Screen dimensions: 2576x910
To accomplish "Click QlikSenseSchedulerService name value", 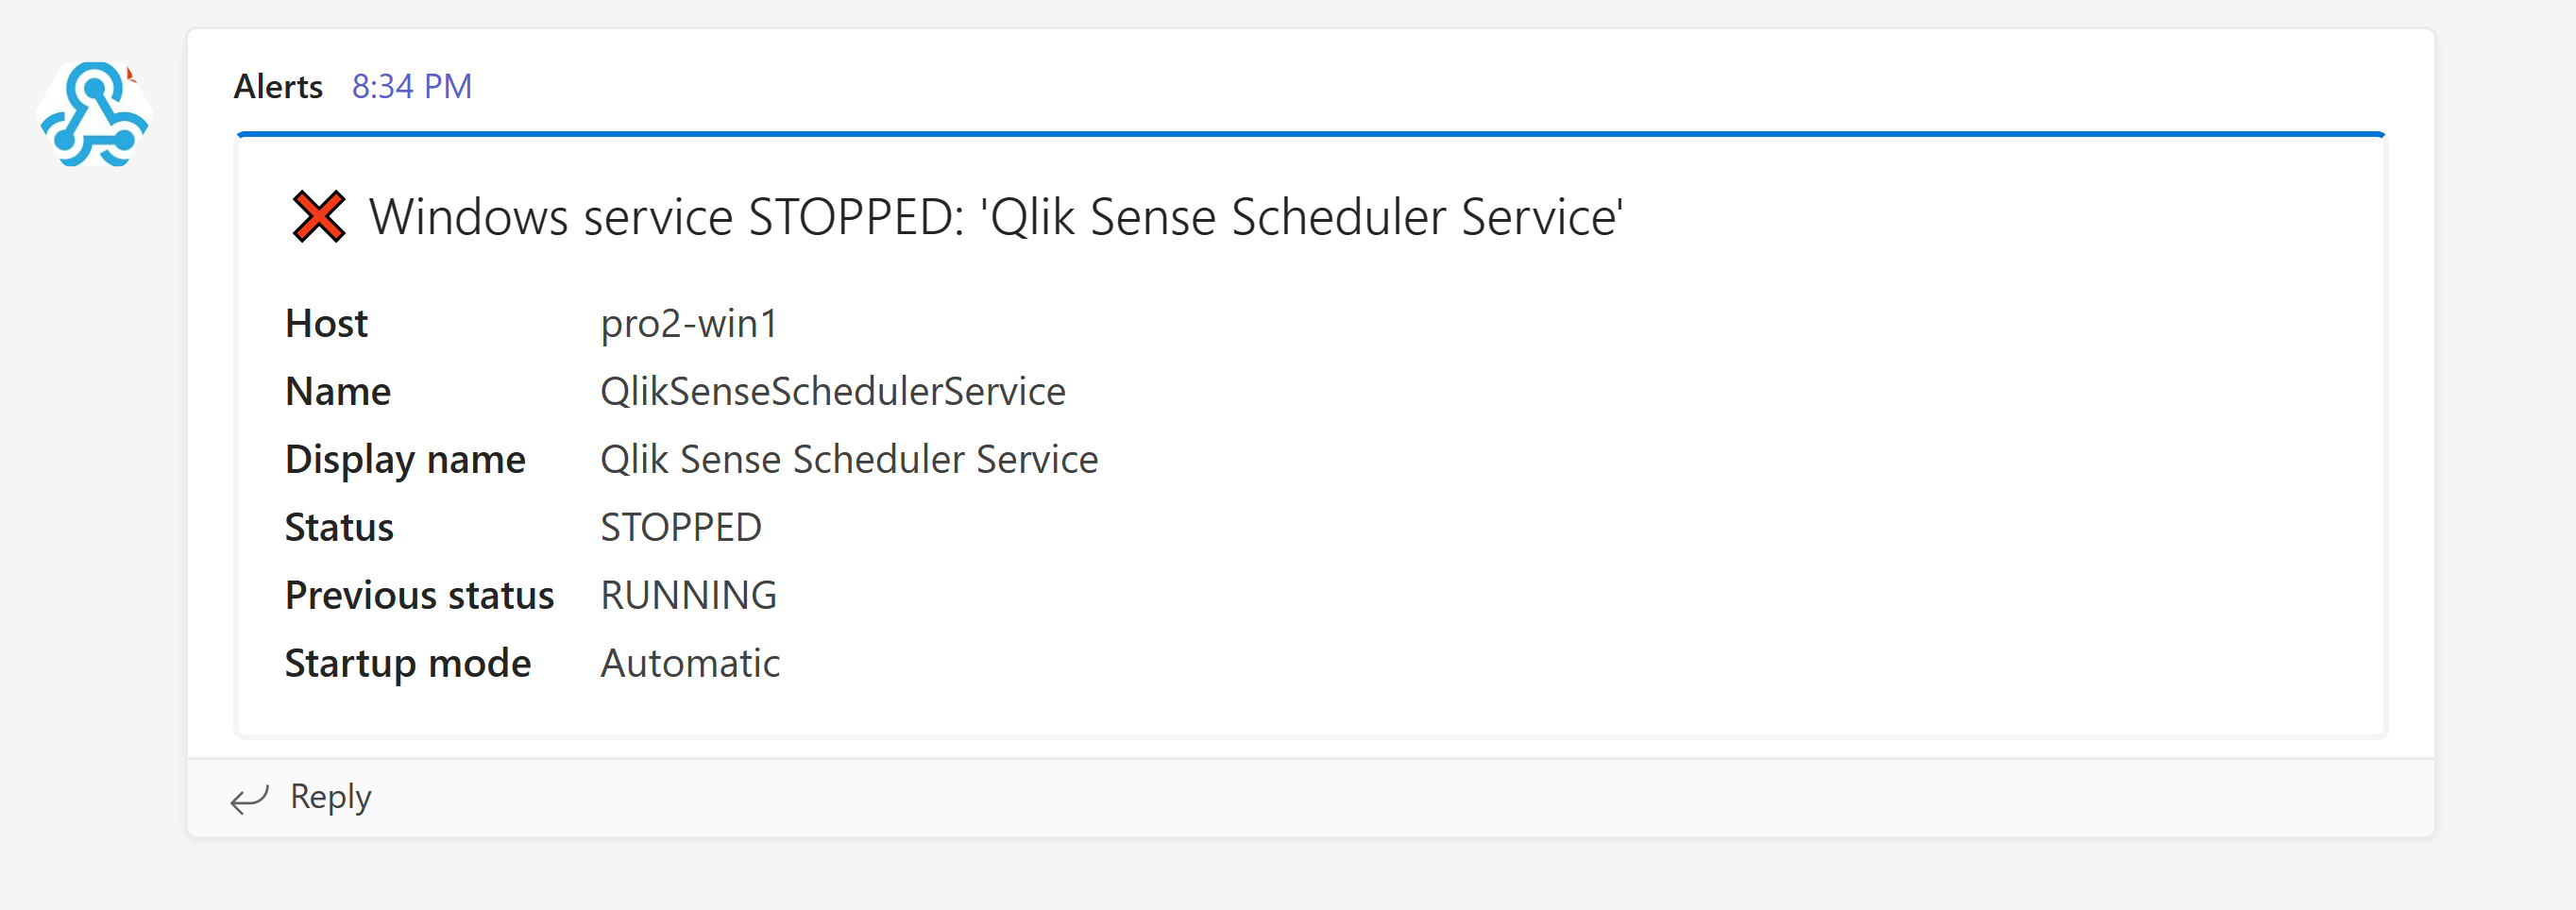I will 832,392.
